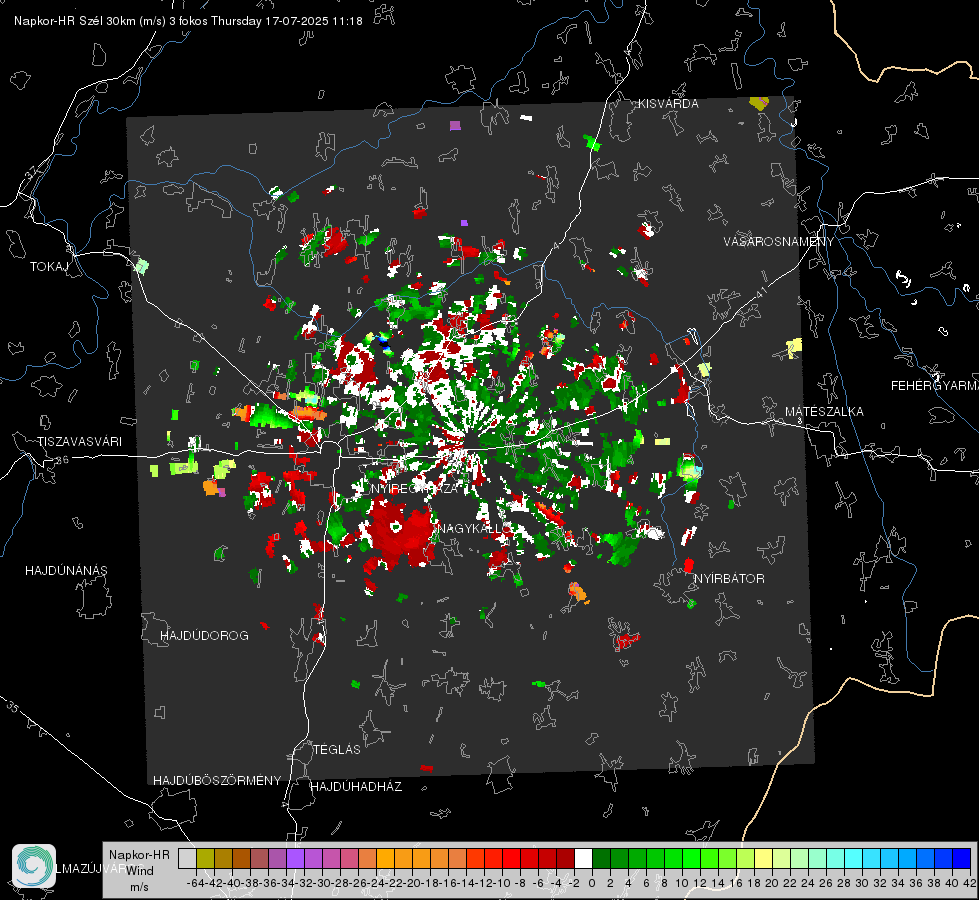Click the TÉGLÁS city label
This screenshot has height=900, width=979.
(337, 750)
